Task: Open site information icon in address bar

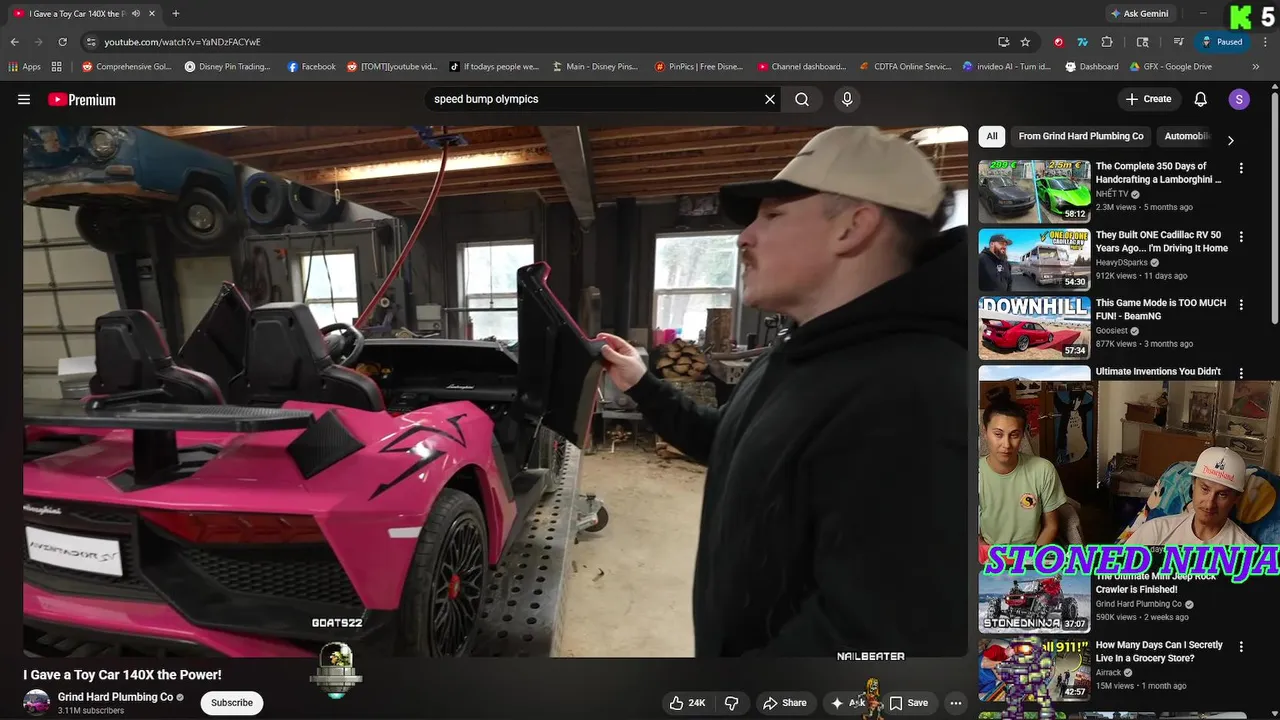Action: tap(91, 42)
